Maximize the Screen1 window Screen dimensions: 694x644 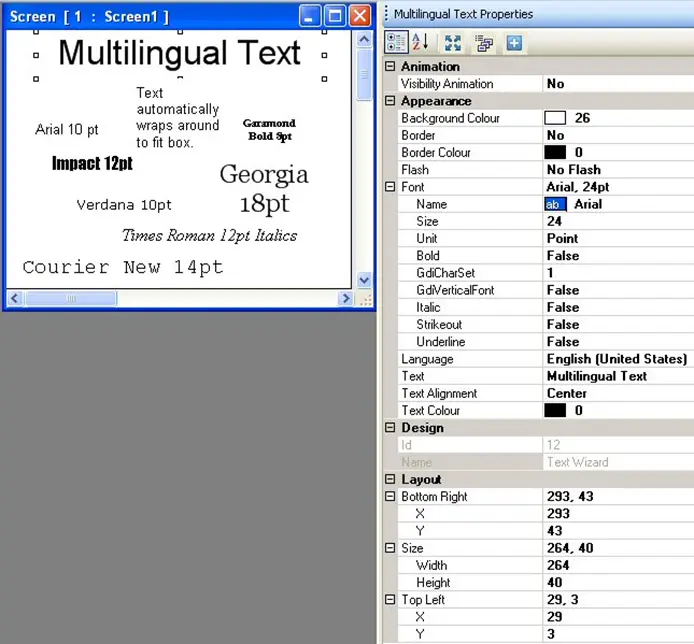[x=335, y=16]
